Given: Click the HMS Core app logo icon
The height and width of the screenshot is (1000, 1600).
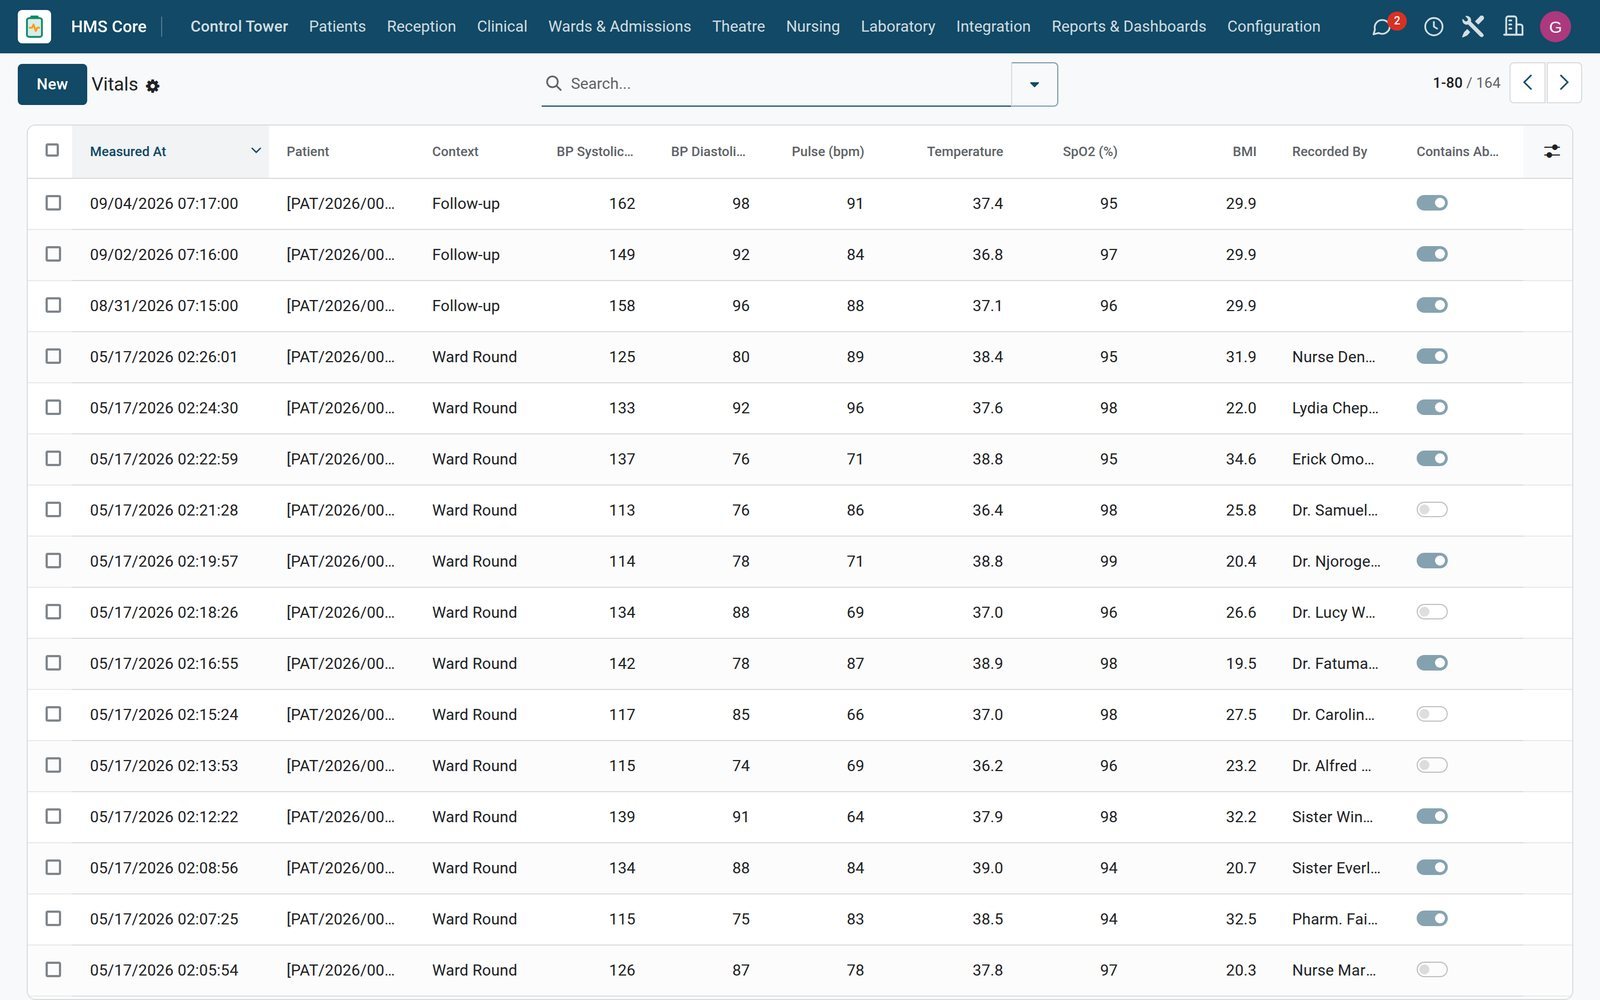Looking at the screenshot, I should [x=35, y=26].
